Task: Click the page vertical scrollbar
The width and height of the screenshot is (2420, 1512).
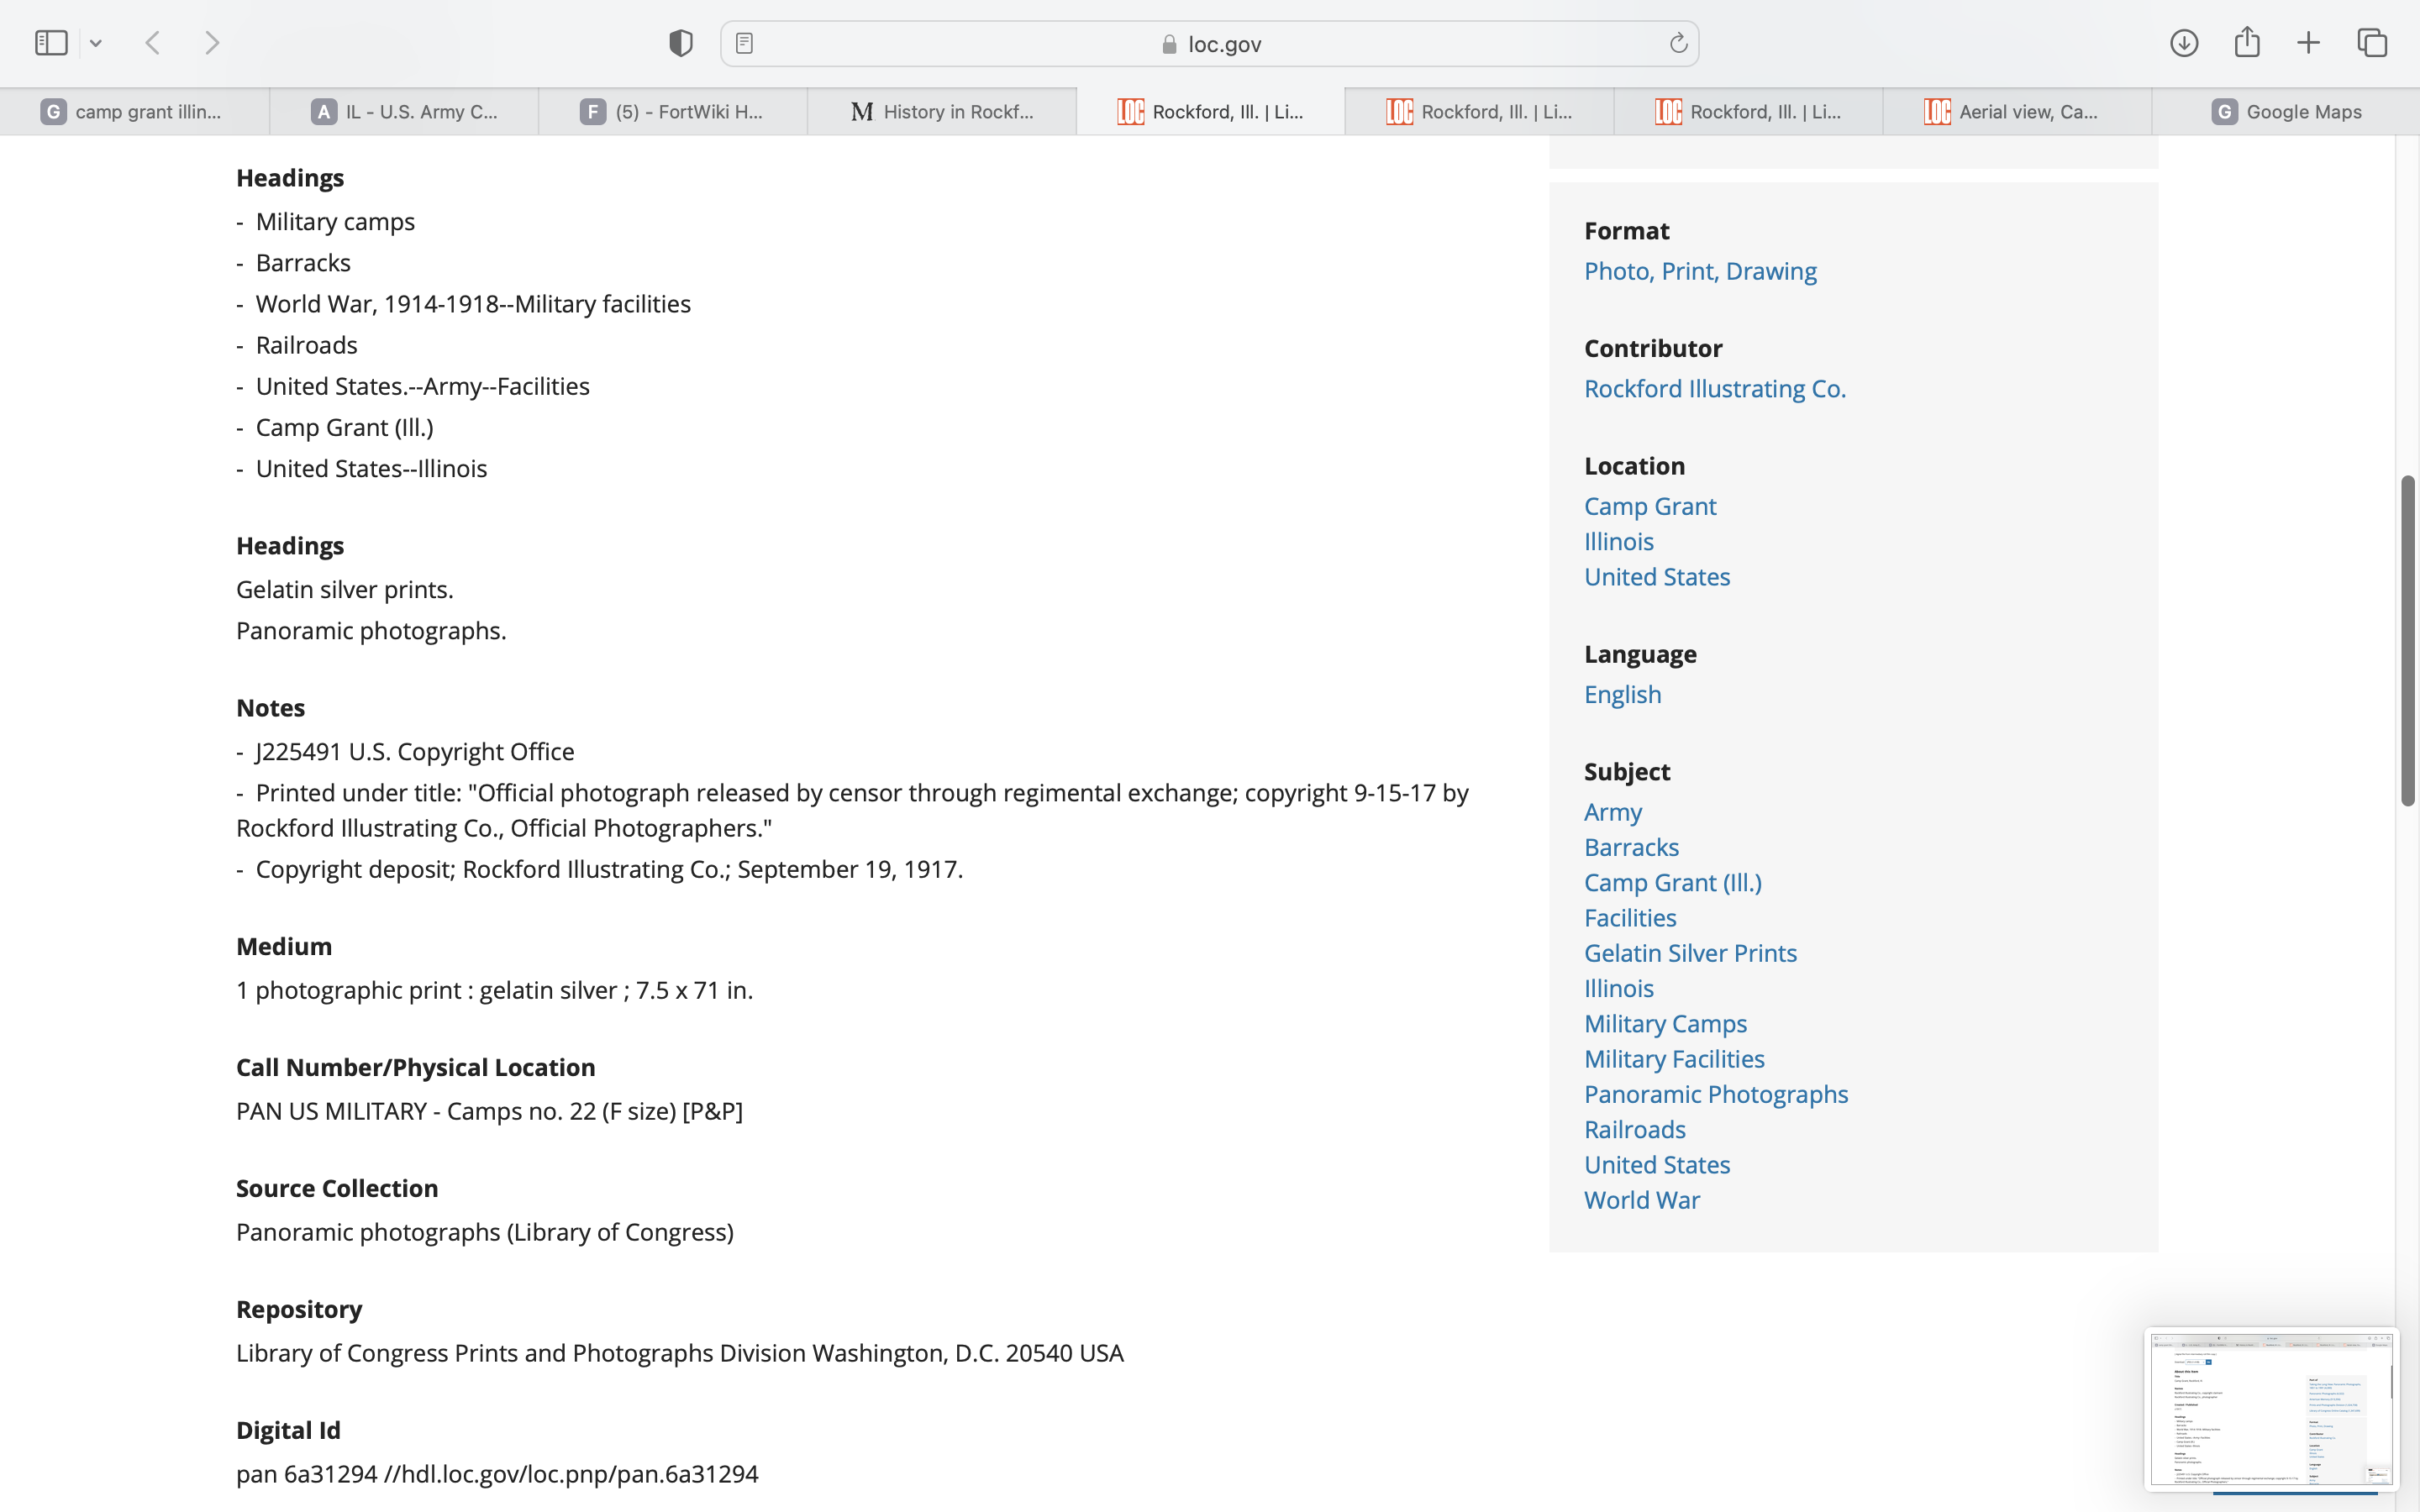Action: 2407,640
